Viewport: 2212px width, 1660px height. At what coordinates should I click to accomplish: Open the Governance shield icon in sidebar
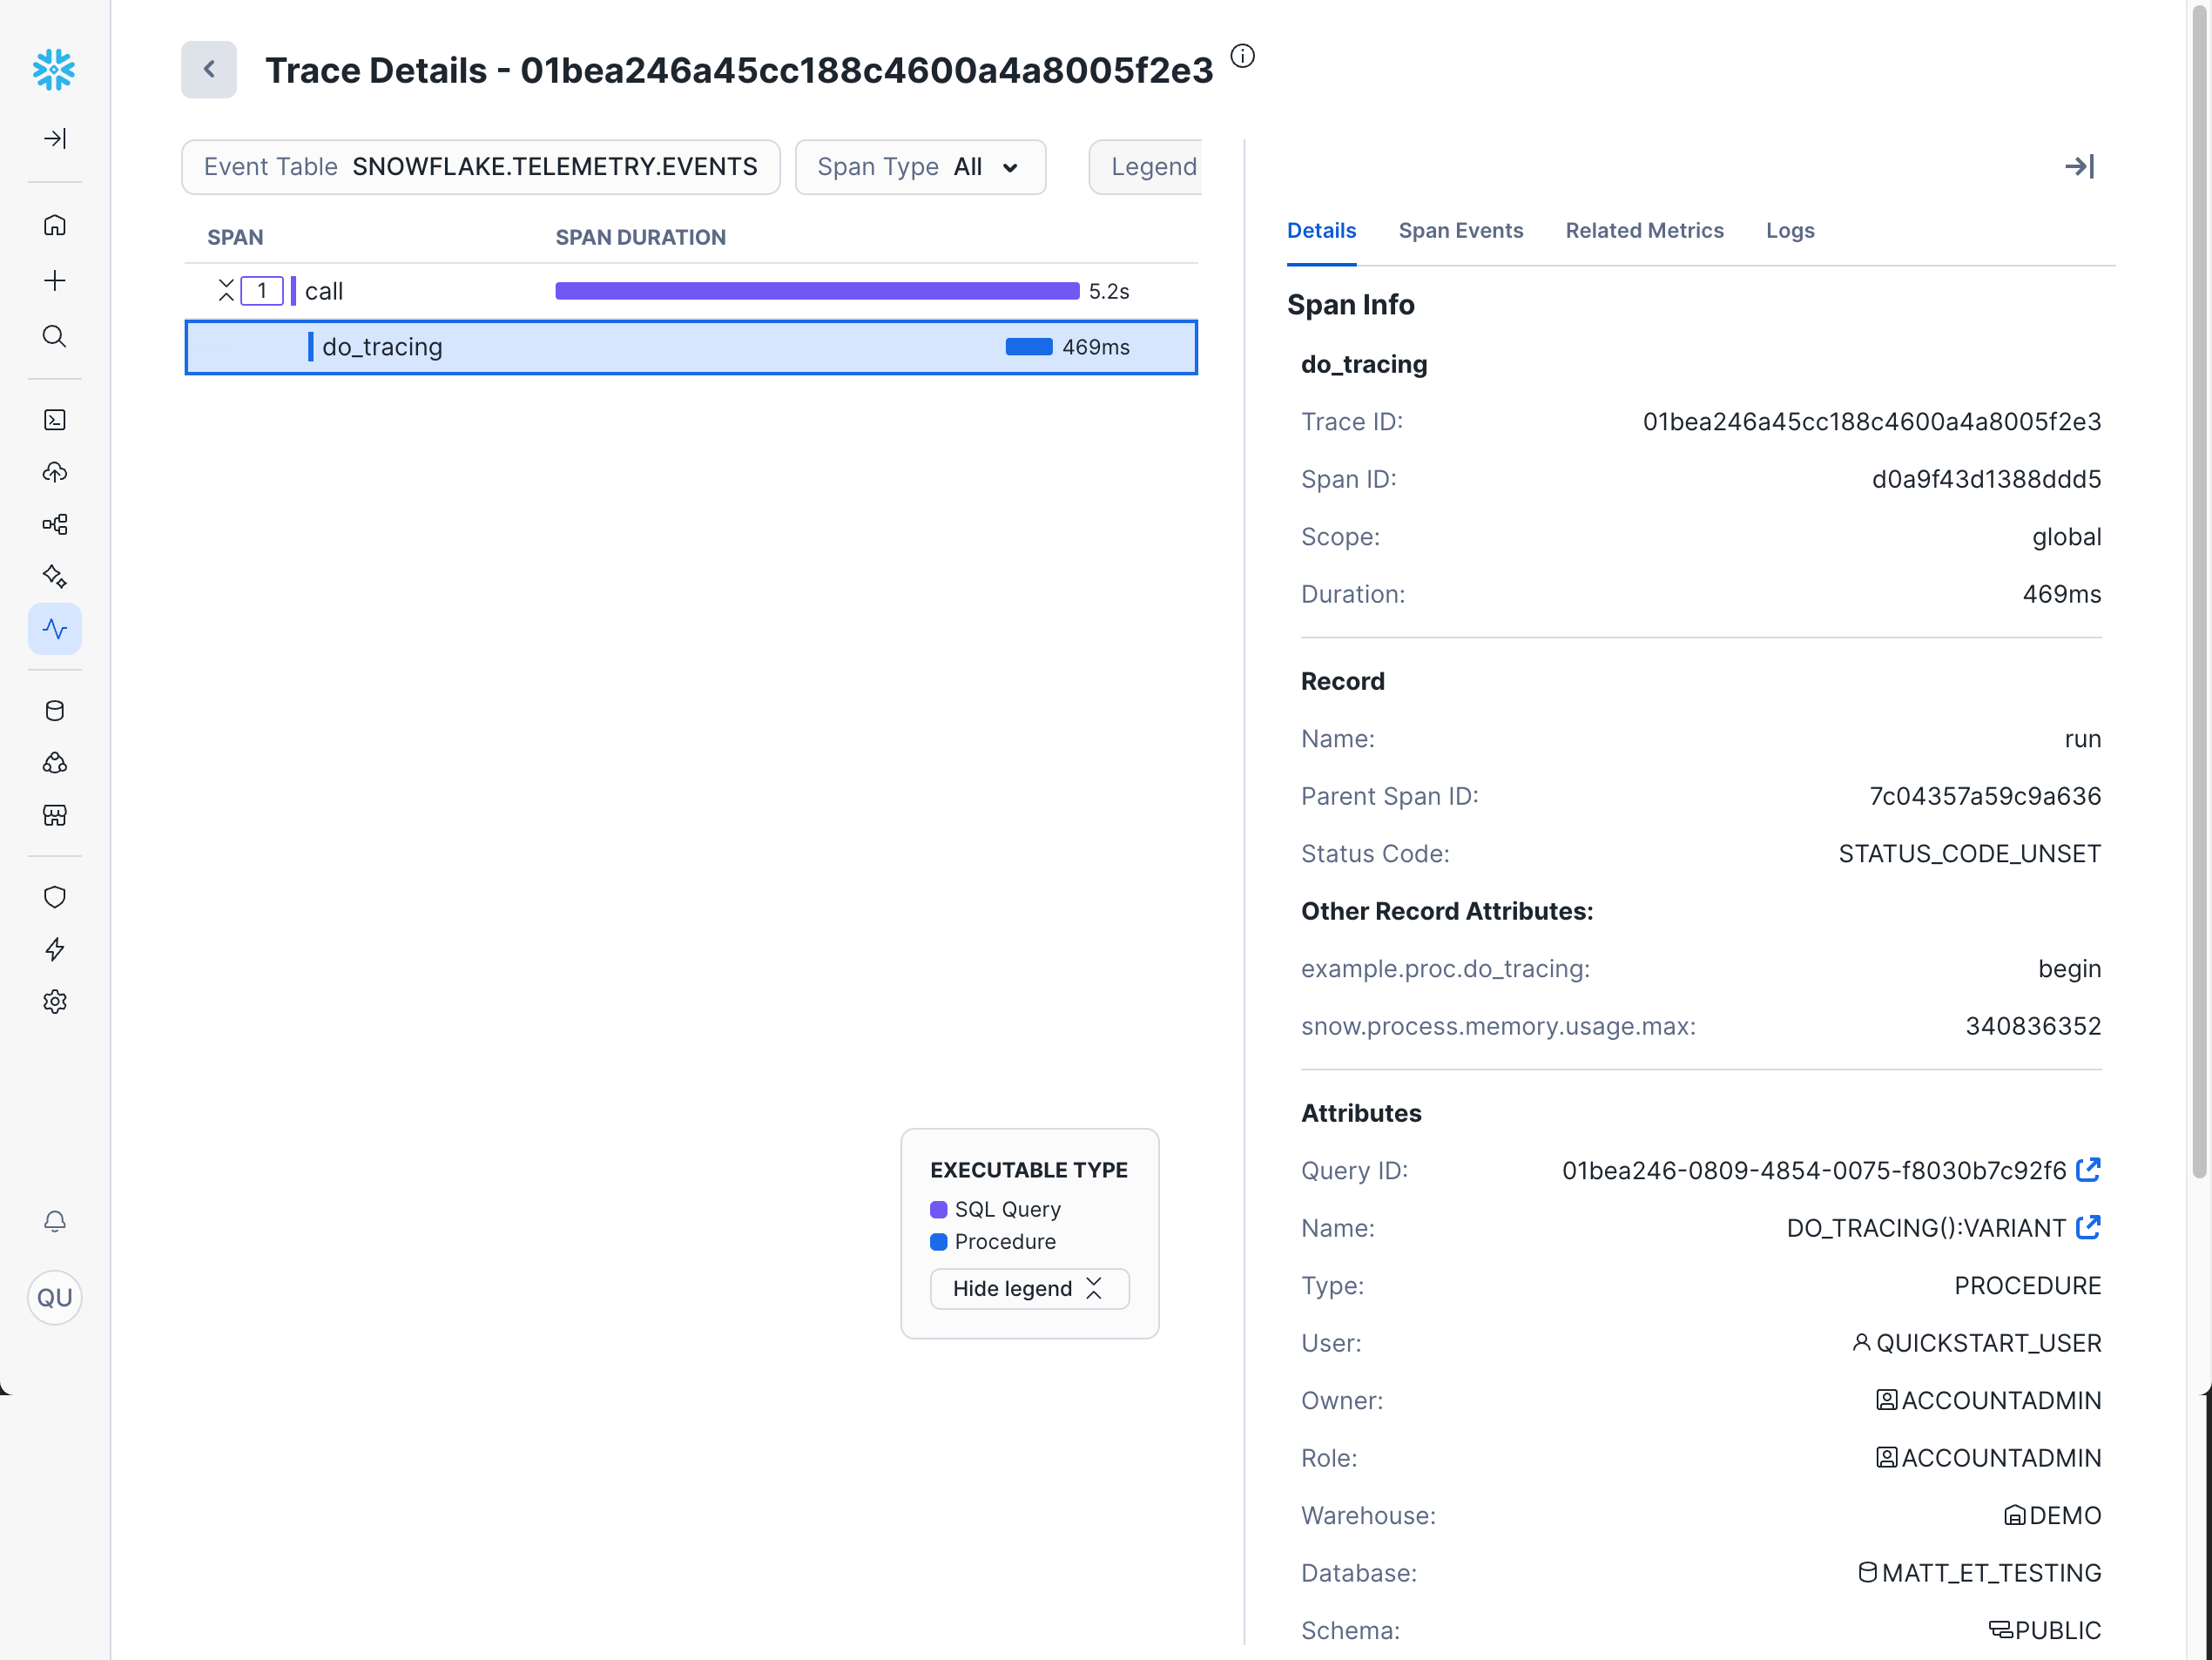click(x=55, y=897)
